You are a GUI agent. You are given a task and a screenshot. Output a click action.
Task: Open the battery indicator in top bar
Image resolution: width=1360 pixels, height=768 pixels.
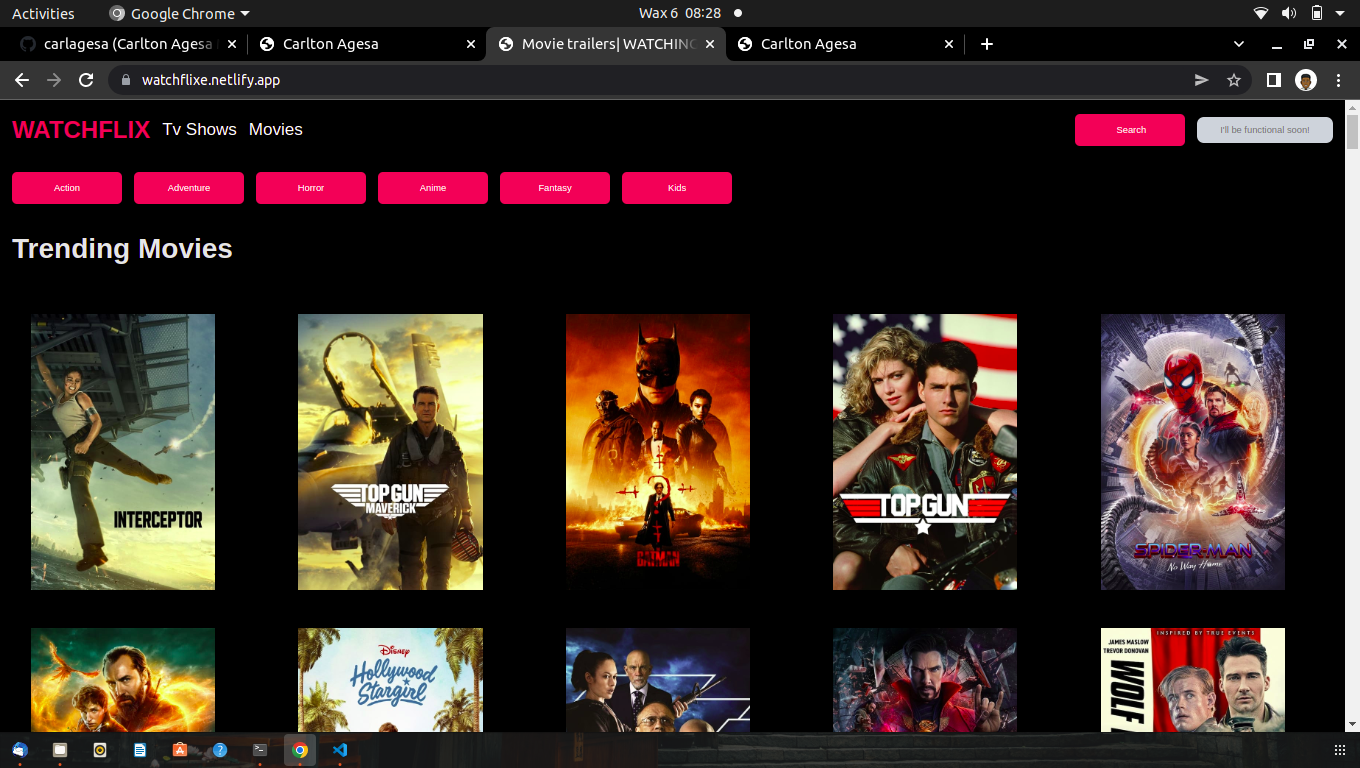(1317, 13)
